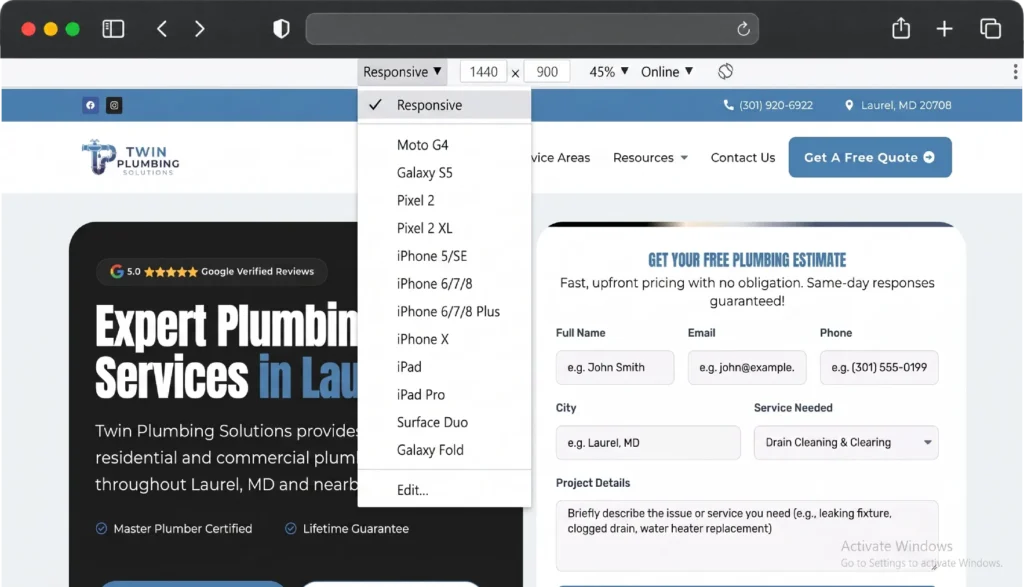Click the Phone input field
Screen dimensions: 1024x587
click(879, 368)
